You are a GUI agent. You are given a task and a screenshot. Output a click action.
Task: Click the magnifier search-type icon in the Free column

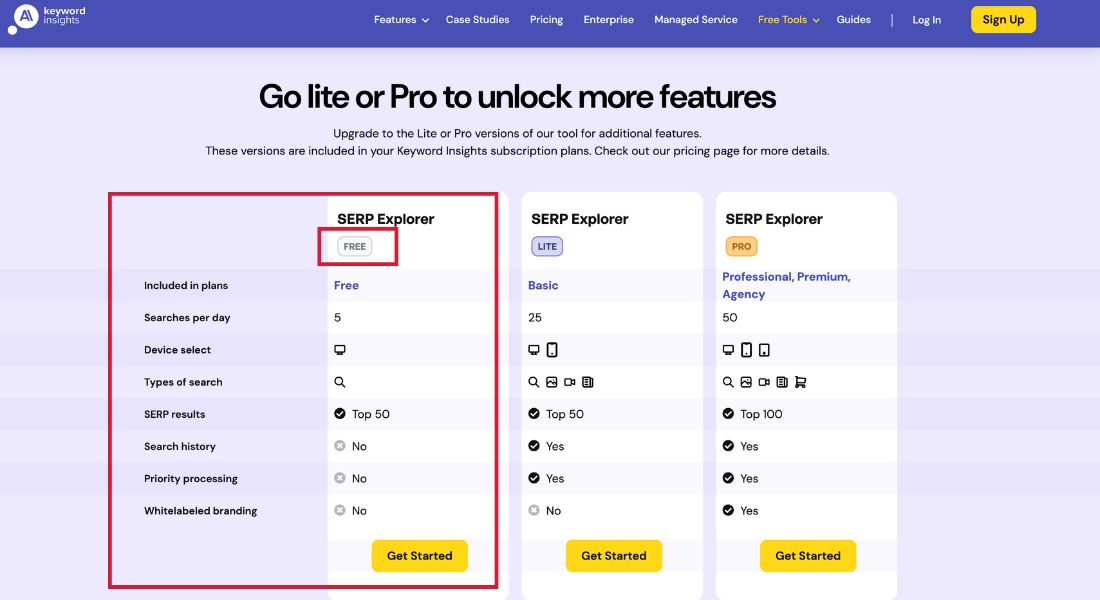[x=340, y=382]
